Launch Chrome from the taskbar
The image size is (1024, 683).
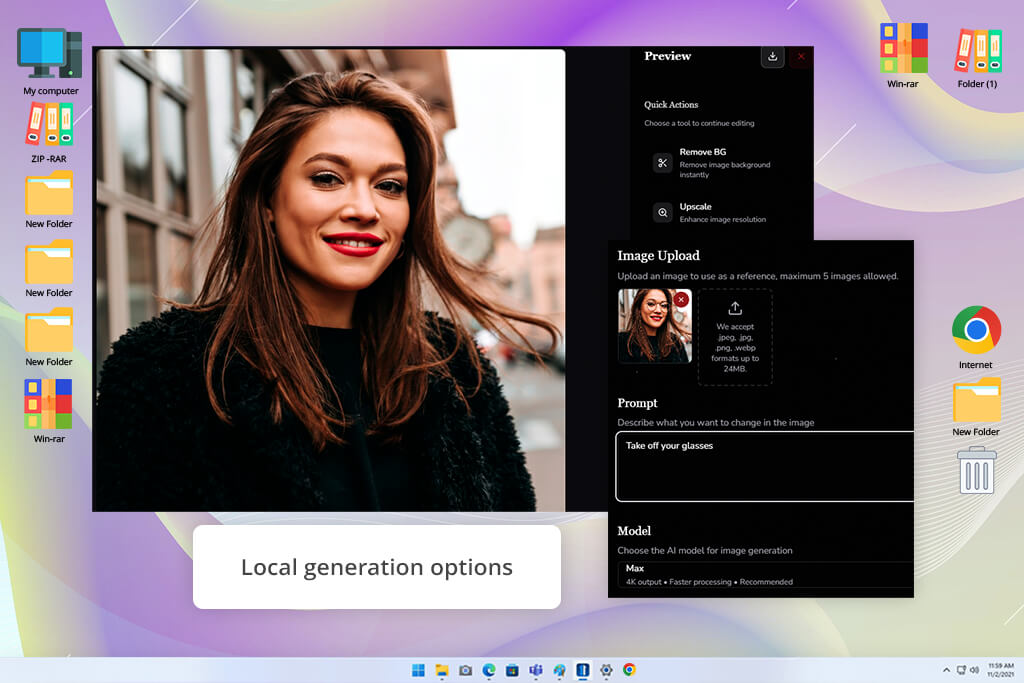tap(630, 670)
